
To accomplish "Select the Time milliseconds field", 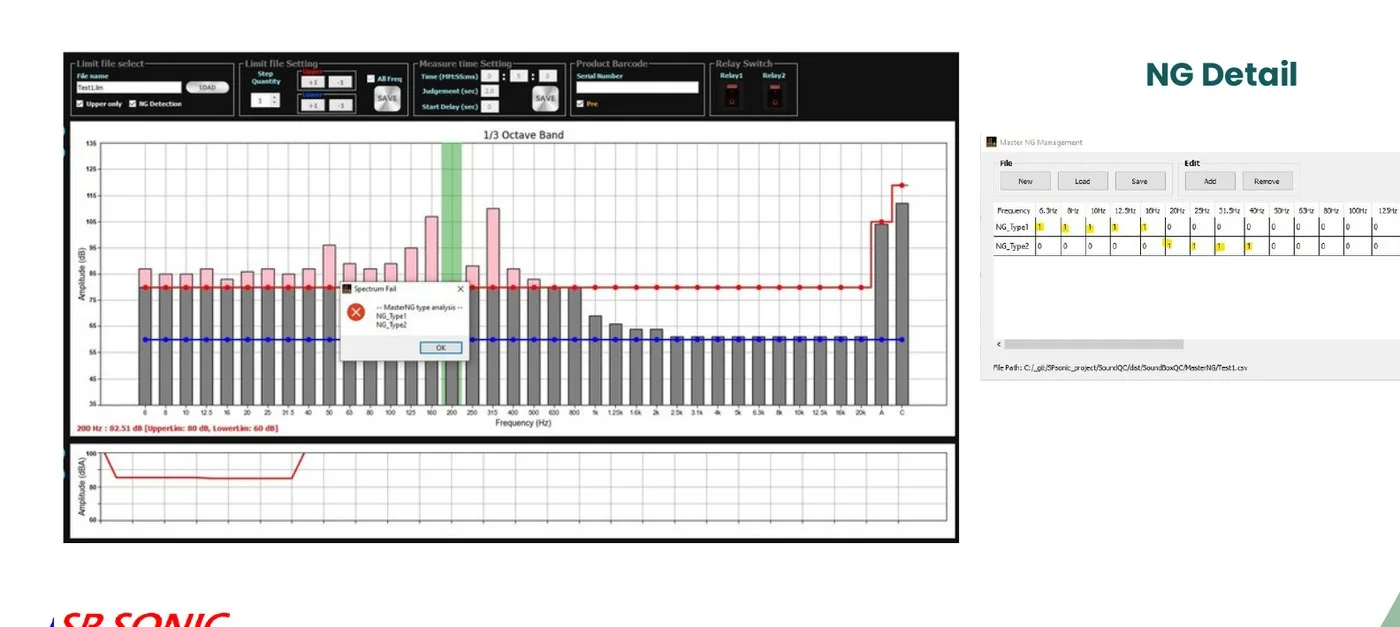I will pyautogui.click(x=547, y=76).
